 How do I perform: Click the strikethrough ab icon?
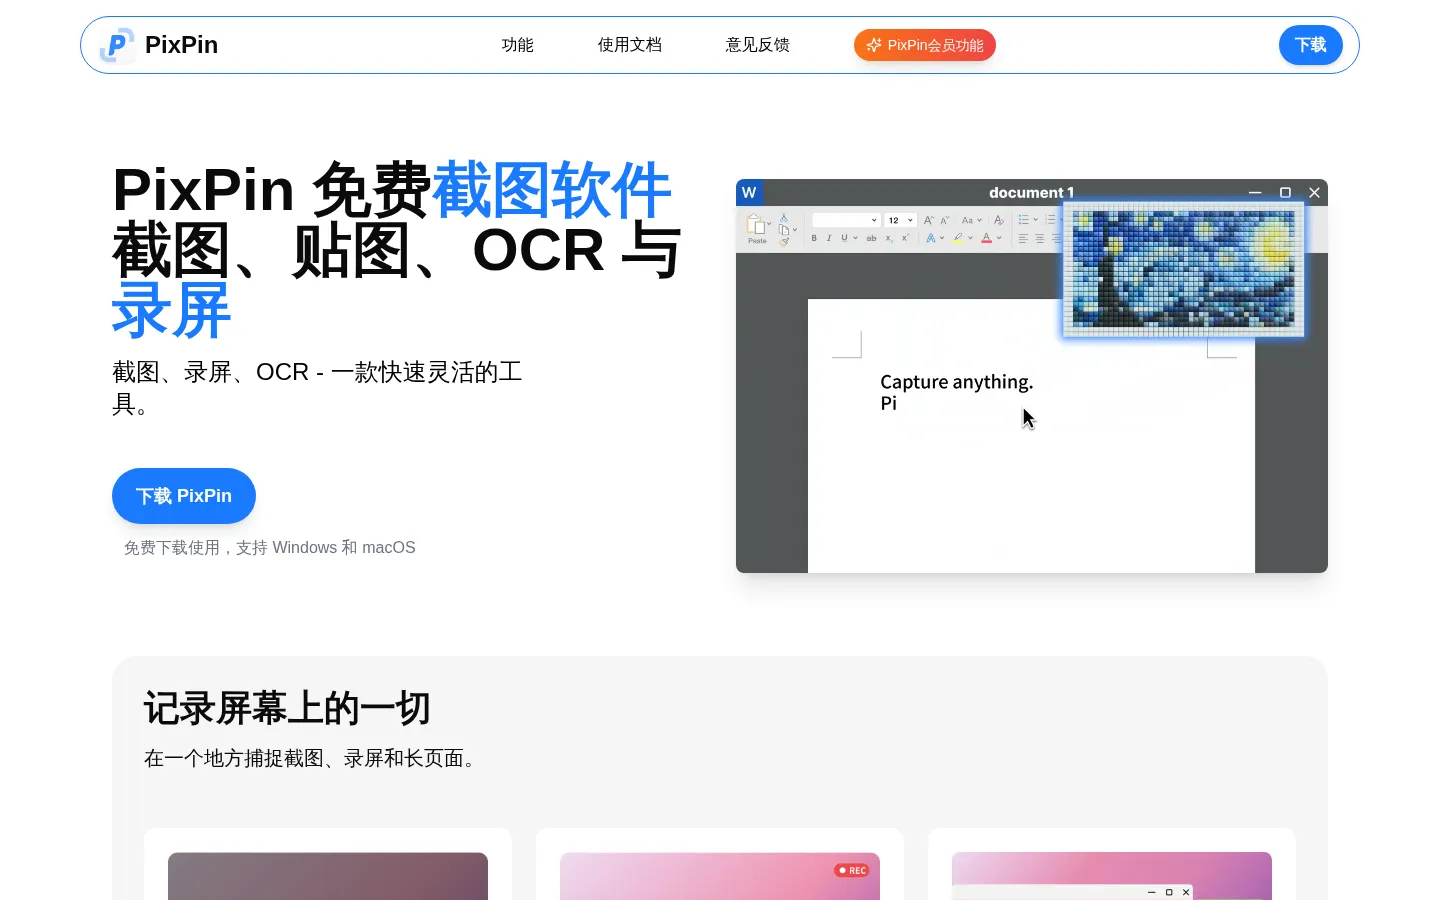click(871, 238)
